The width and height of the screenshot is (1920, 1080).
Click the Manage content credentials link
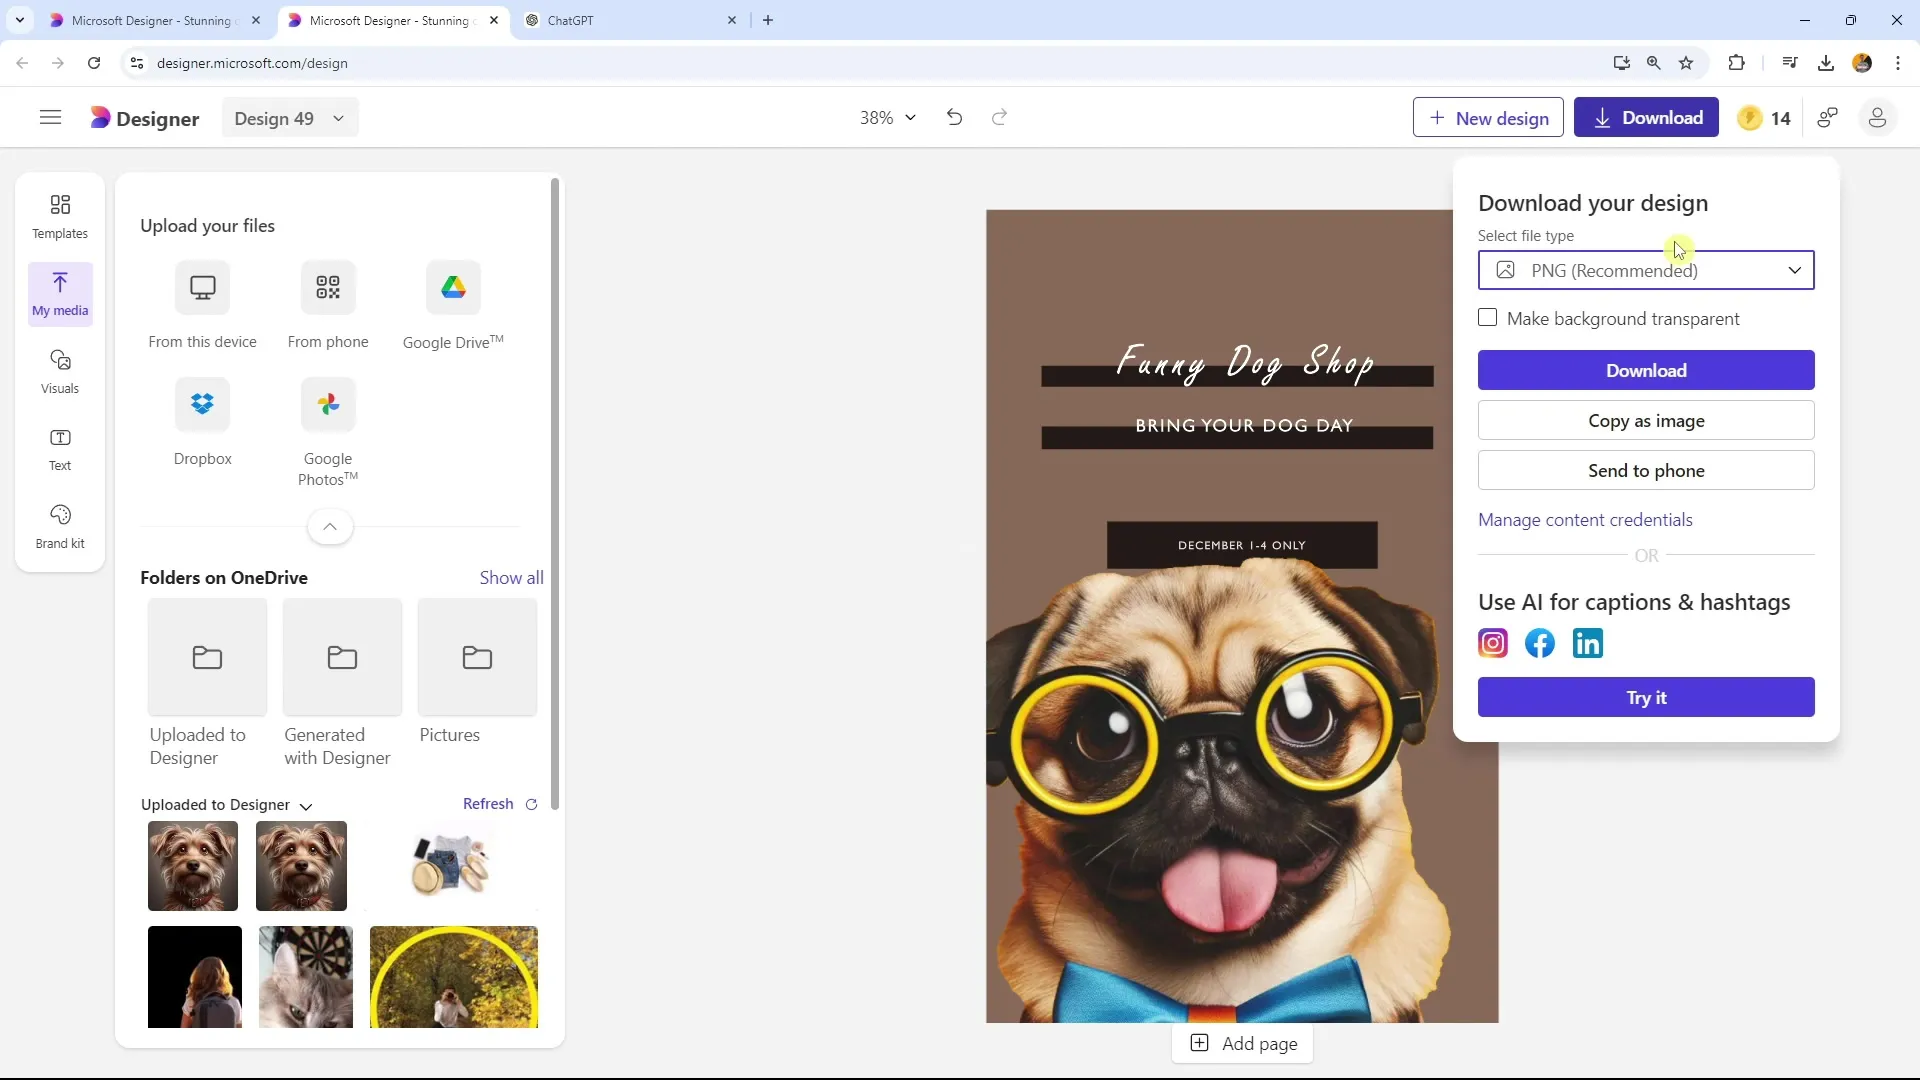(x=1585, y=518)
